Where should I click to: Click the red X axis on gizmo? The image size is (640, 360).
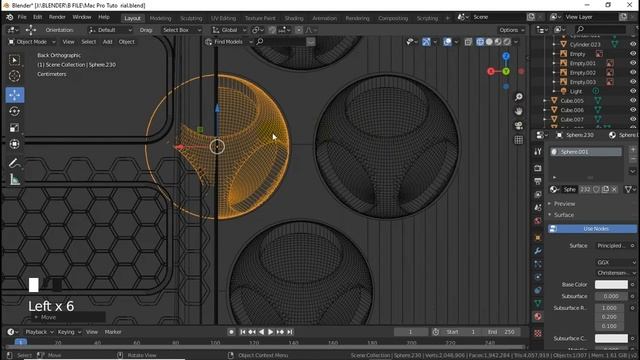(x=491, y=71)
